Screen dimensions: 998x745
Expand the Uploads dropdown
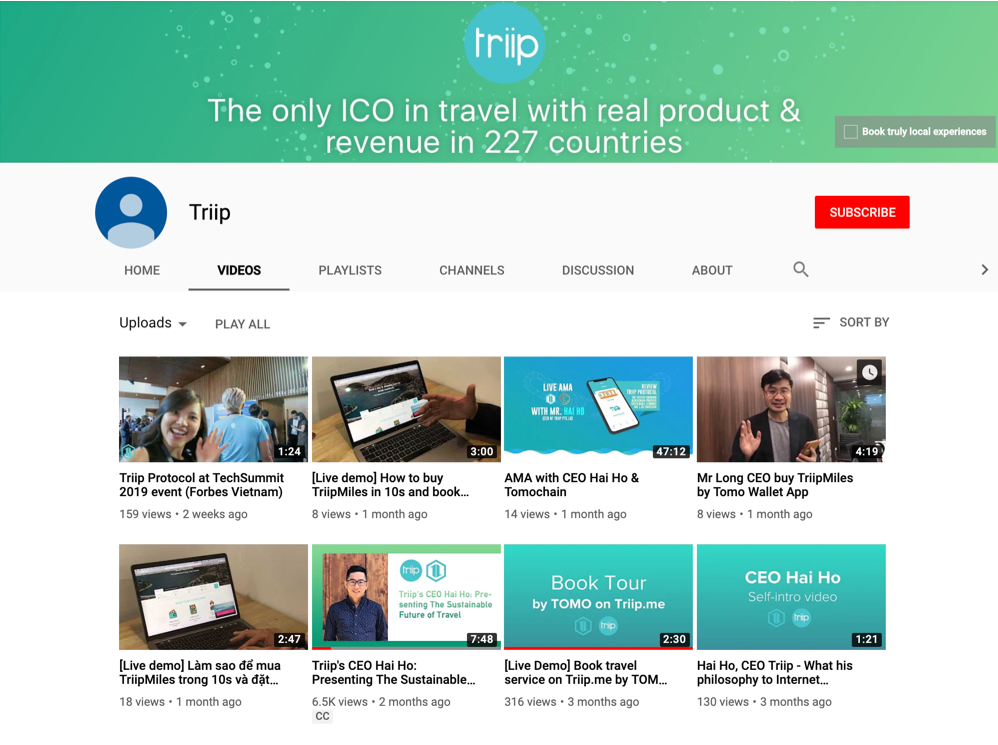pos(153,323)
